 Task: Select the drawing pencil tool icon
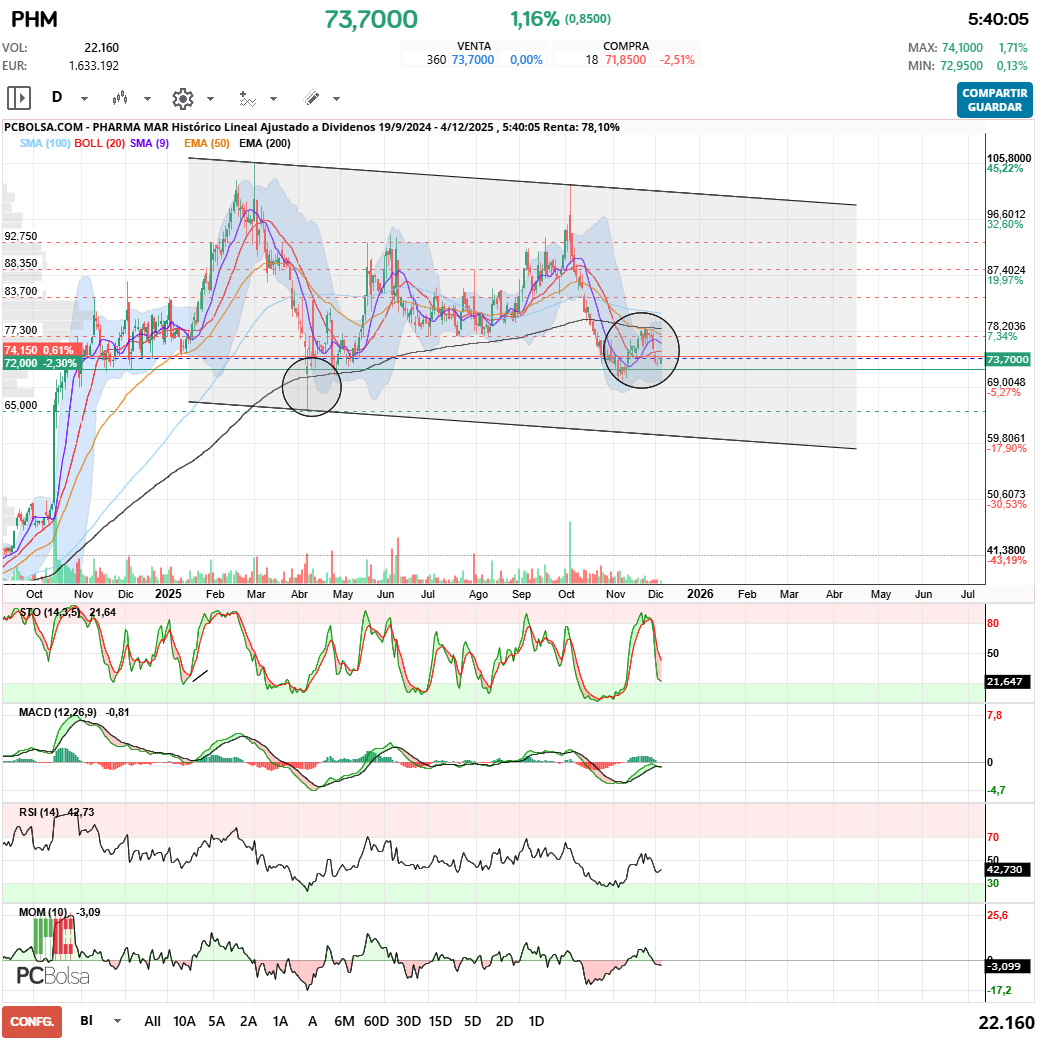coord(311,98)
